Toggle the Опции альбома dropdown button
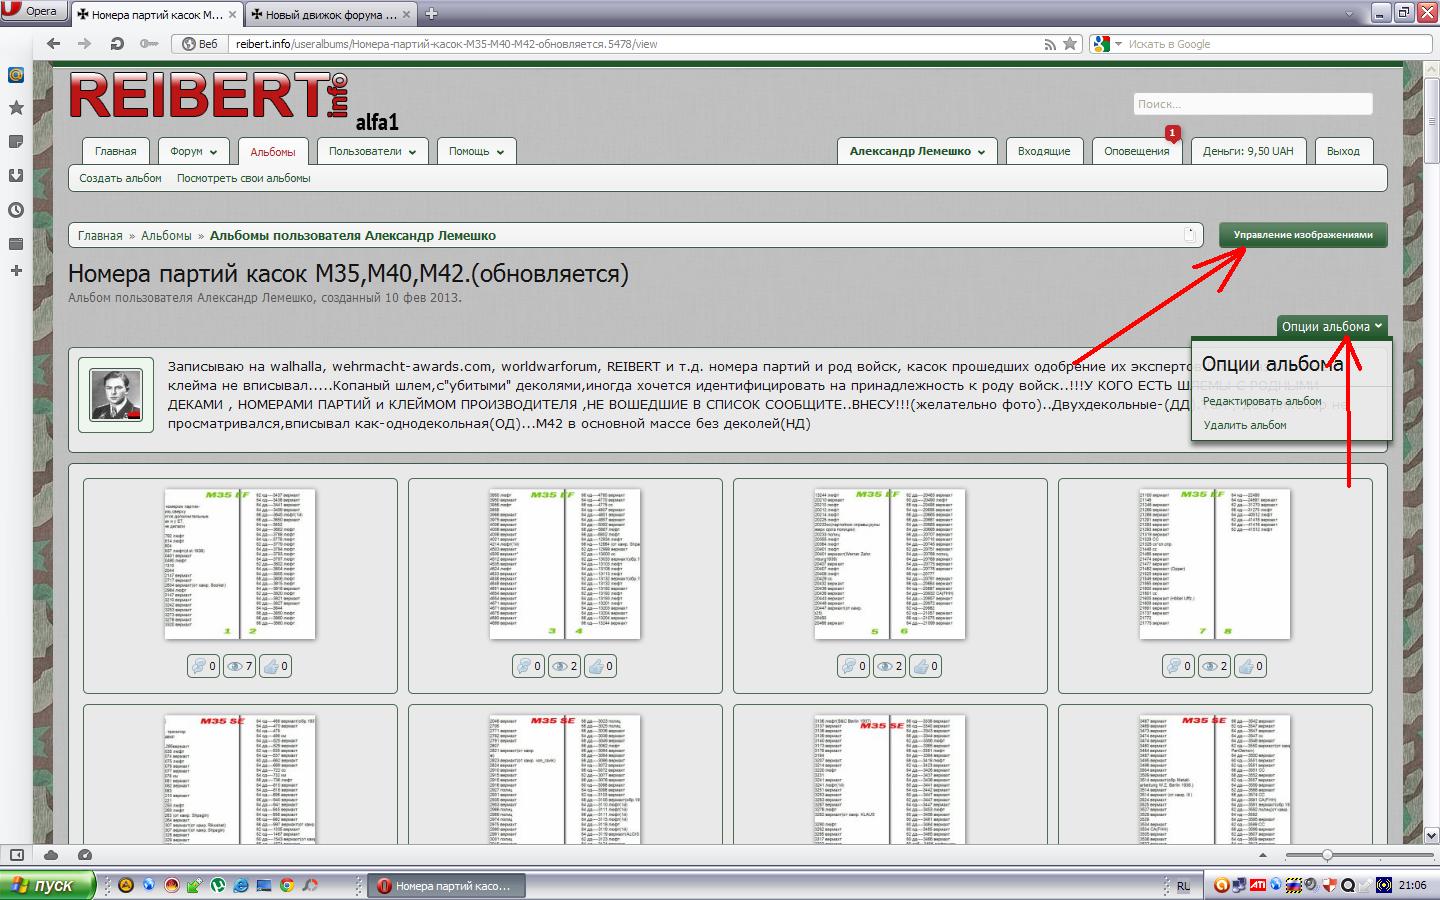 1331,327
